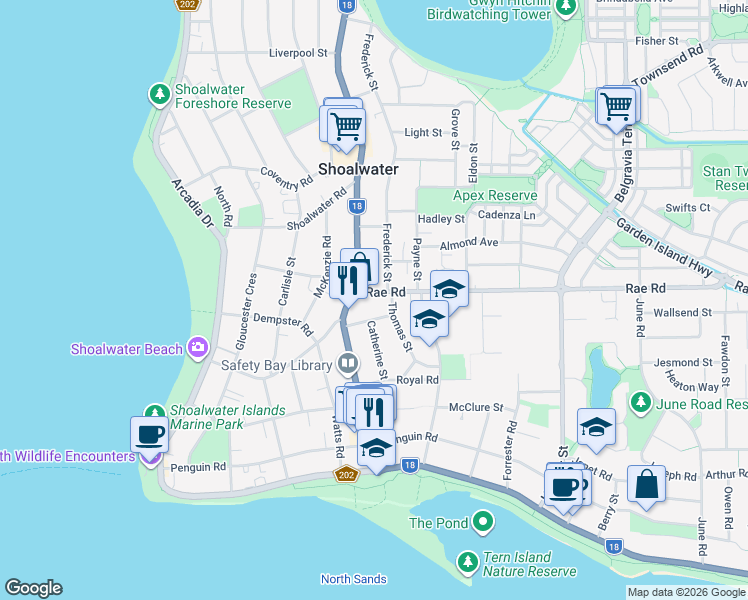Viewport: 748px width, 600px height.
Task: Click the North Sands label
Action: (x=353, y=579)
